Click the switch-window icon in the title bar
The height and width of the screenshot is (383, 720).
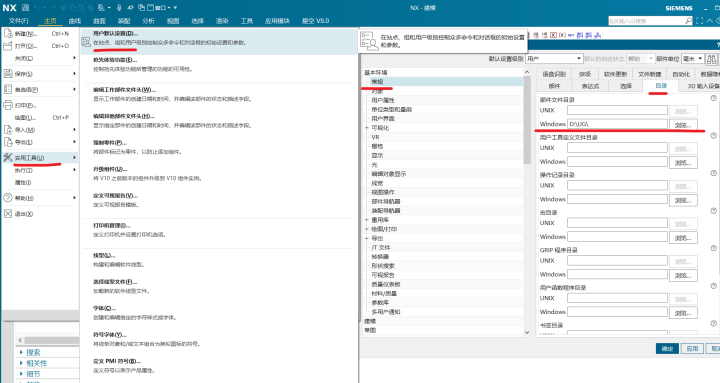click(141, 8)
